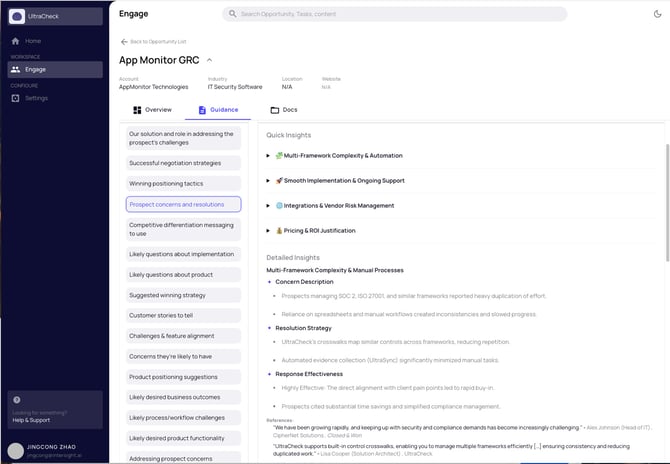Focus the Search Opportunity input field

click(394, 14)
